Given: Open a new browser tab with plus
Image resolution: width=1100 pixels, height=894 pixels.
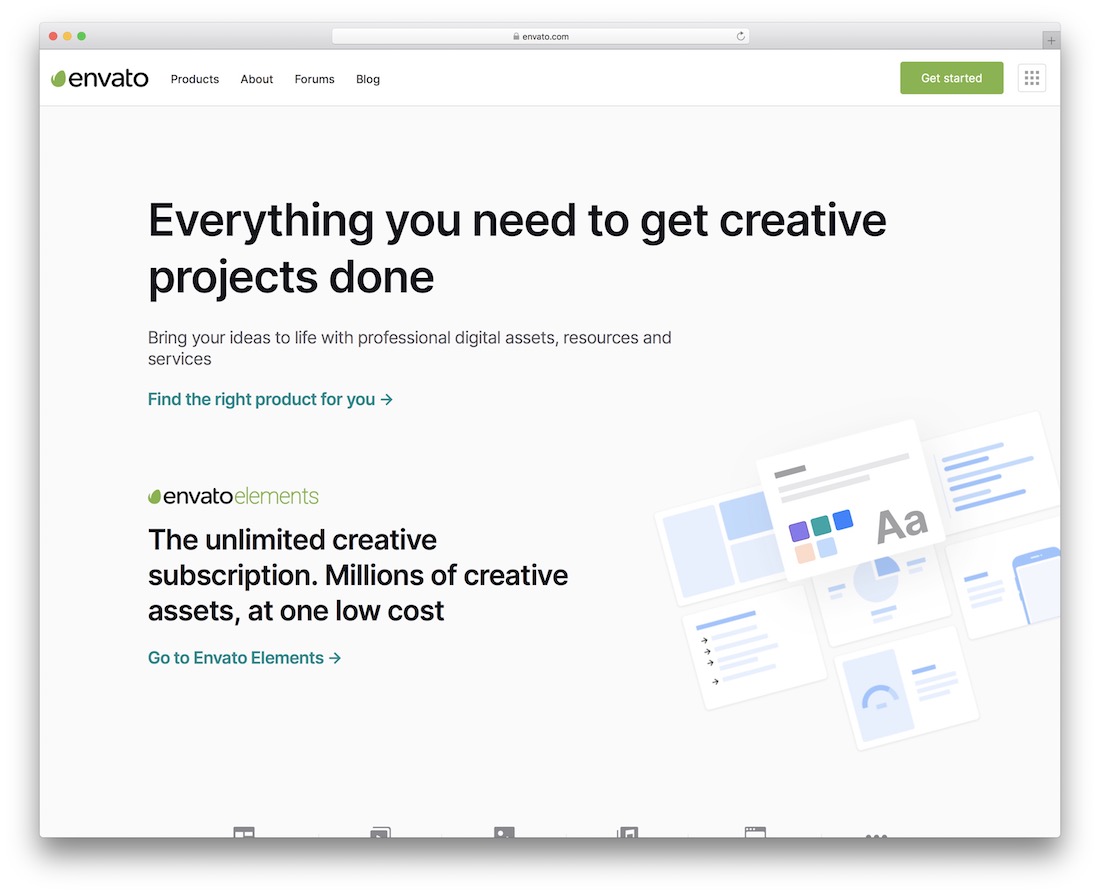Looking at the screenshot, I should (x=1050, y=41).
